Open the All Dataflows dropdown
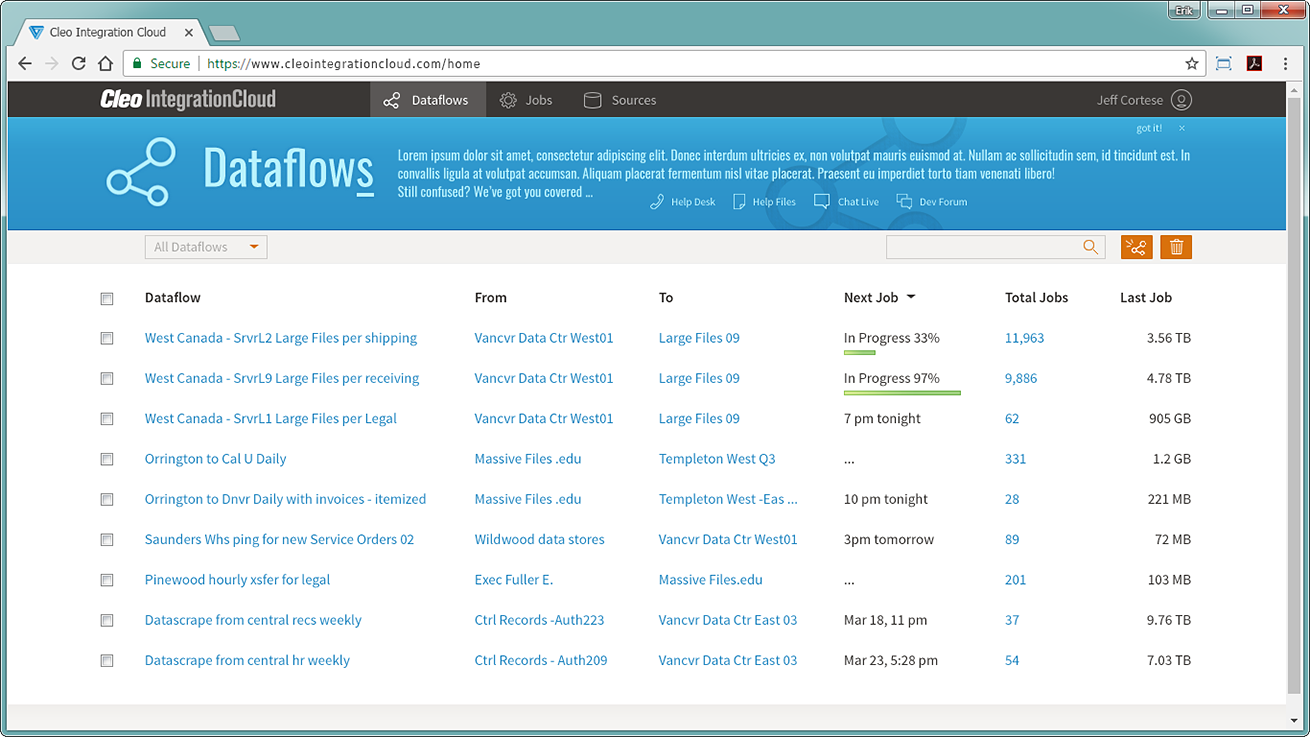Viewport: 1310px width, 740px height. pos(206,247)
